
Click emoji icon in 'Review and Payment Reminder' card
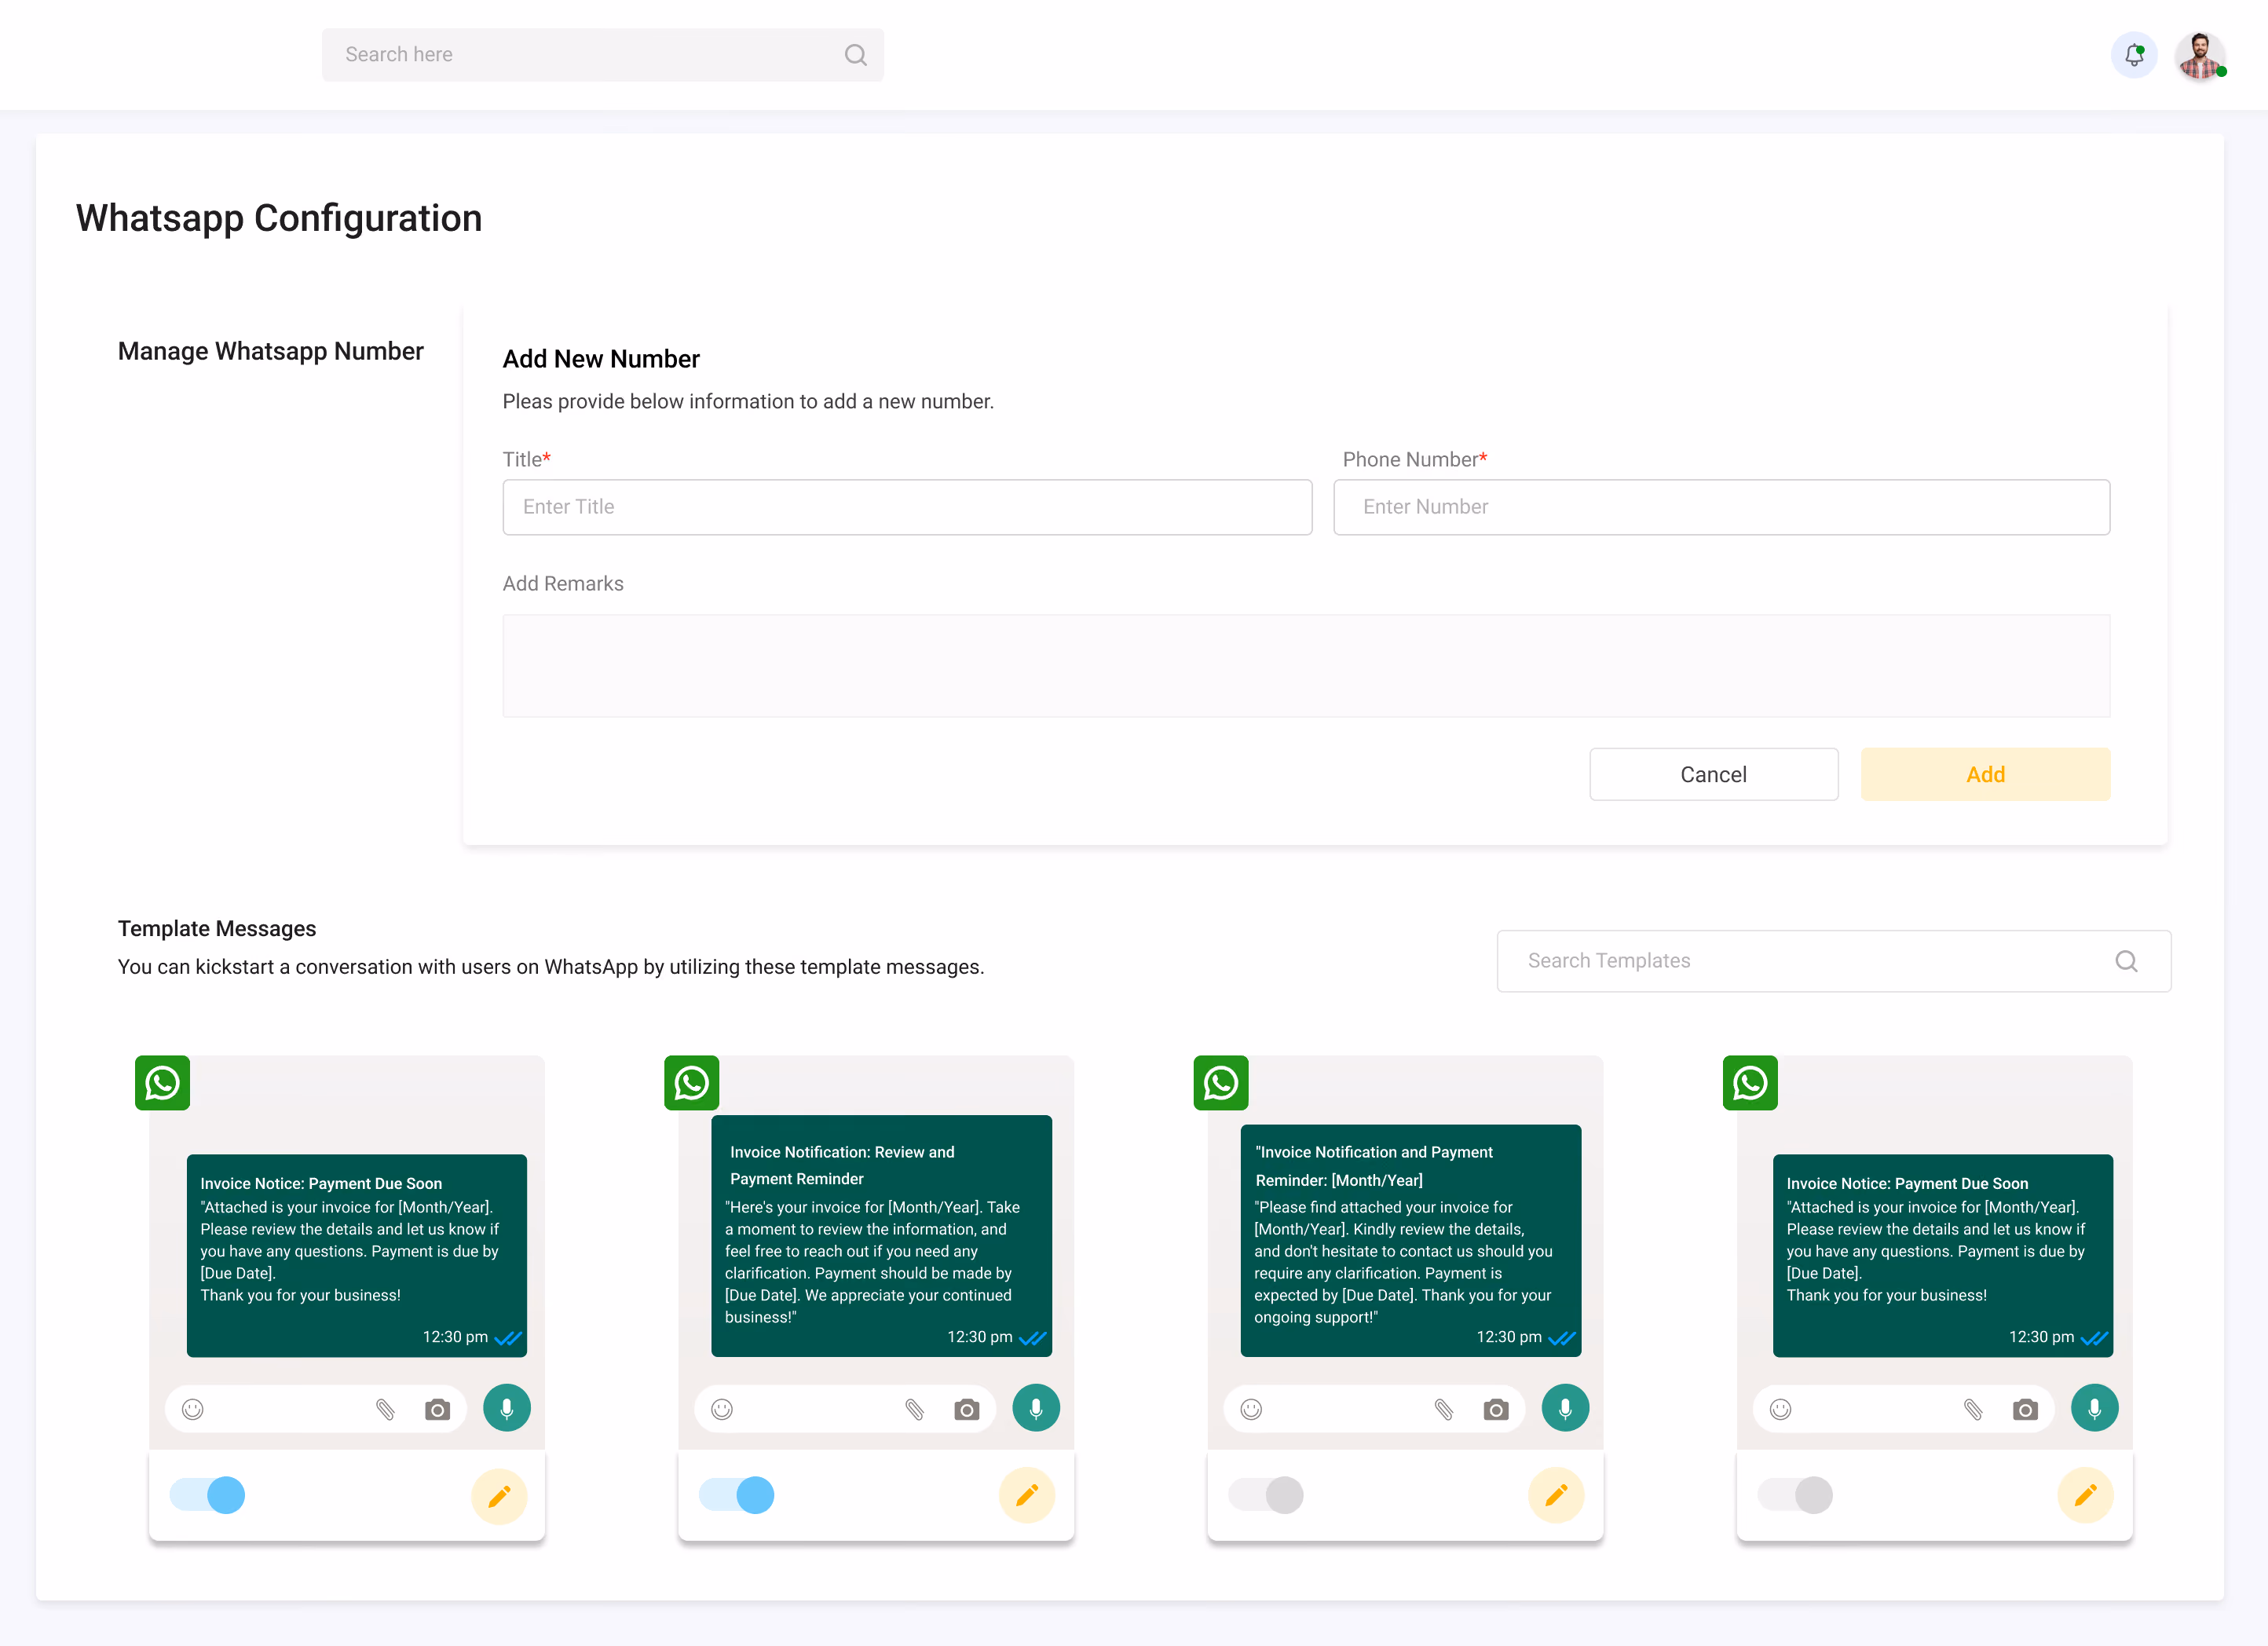[x=722, y=1409]
